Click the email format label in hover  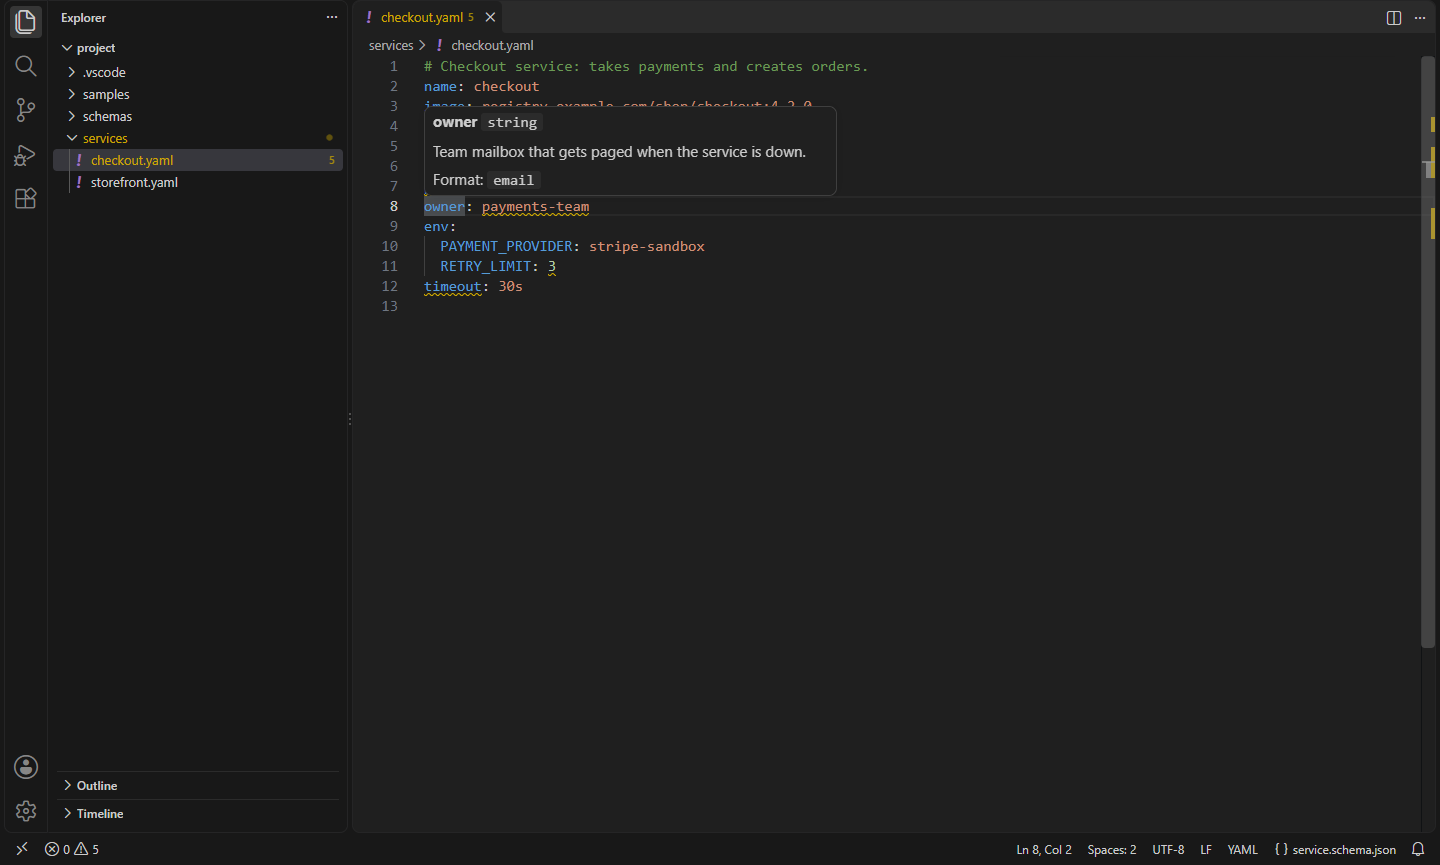pyautogui.click(x=513, y=180)
